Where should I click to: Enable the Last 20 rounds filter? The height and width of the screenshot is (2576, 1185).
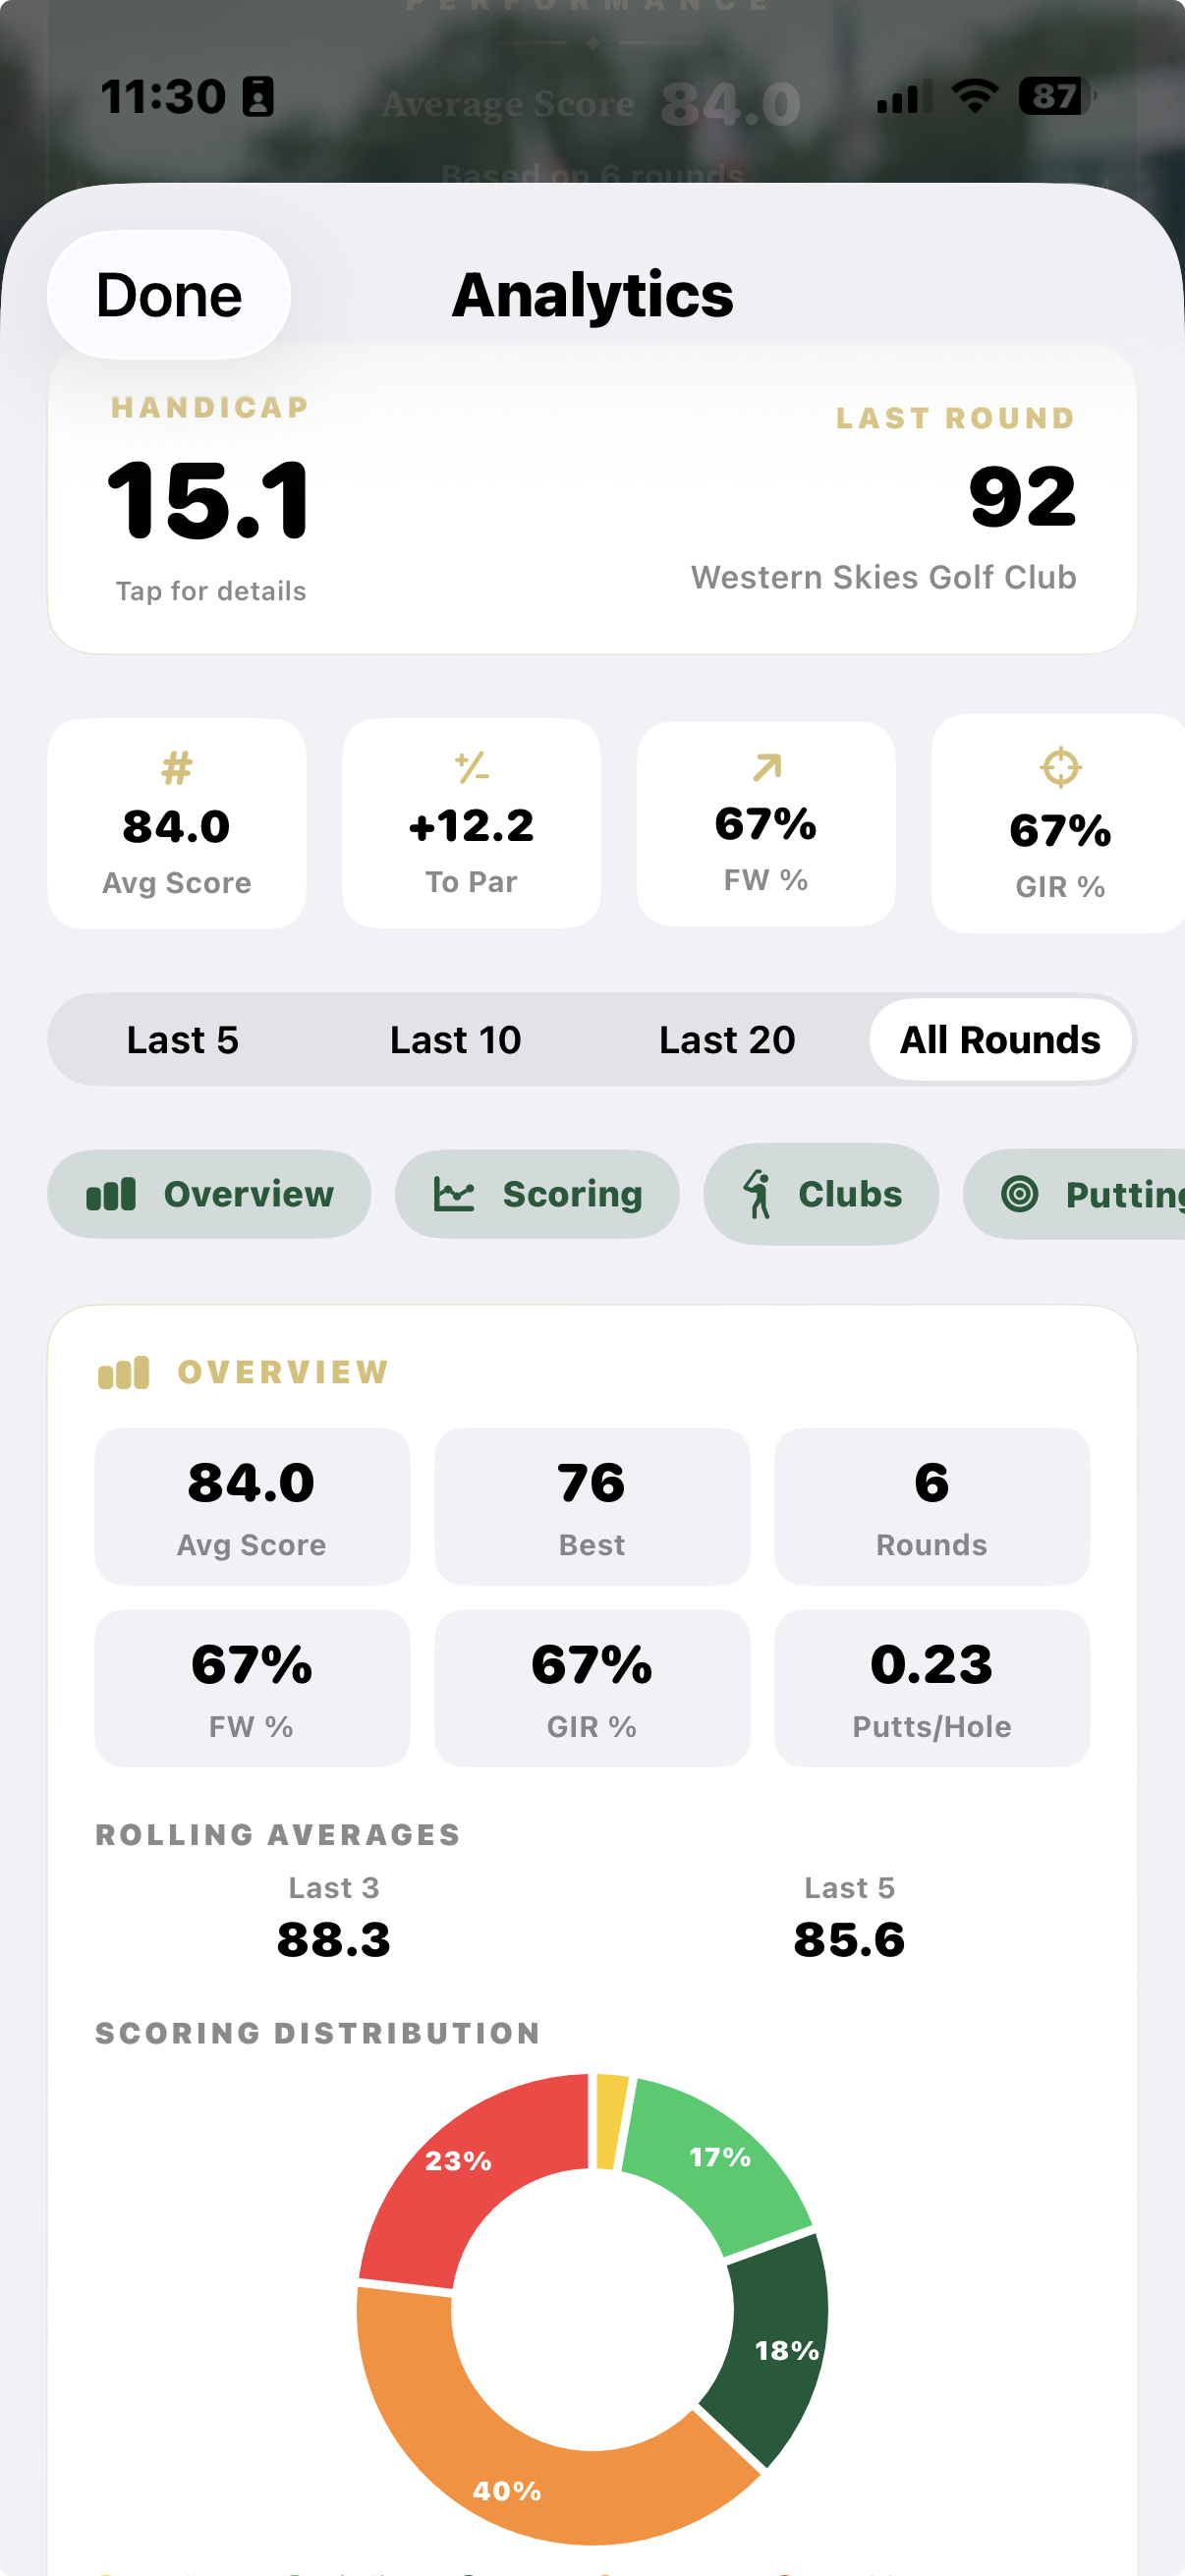pyautogui.click(x=728, y=1040)
